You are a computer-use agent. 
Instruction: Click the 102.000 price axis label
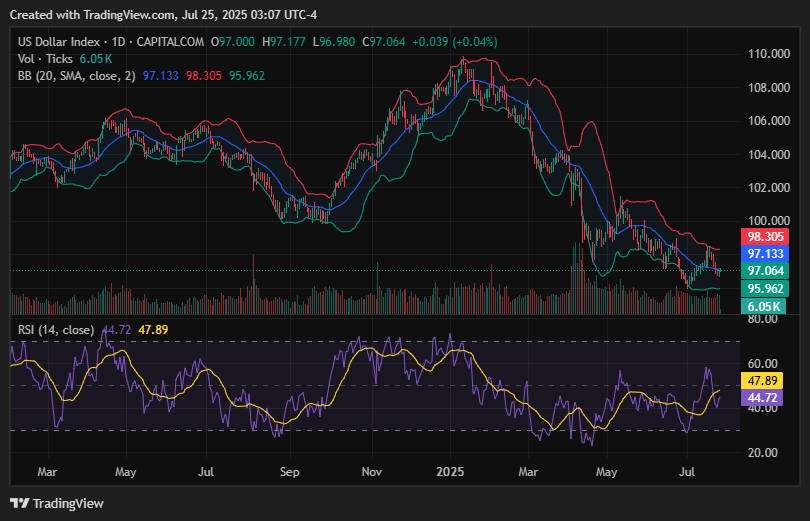(769, 187)
